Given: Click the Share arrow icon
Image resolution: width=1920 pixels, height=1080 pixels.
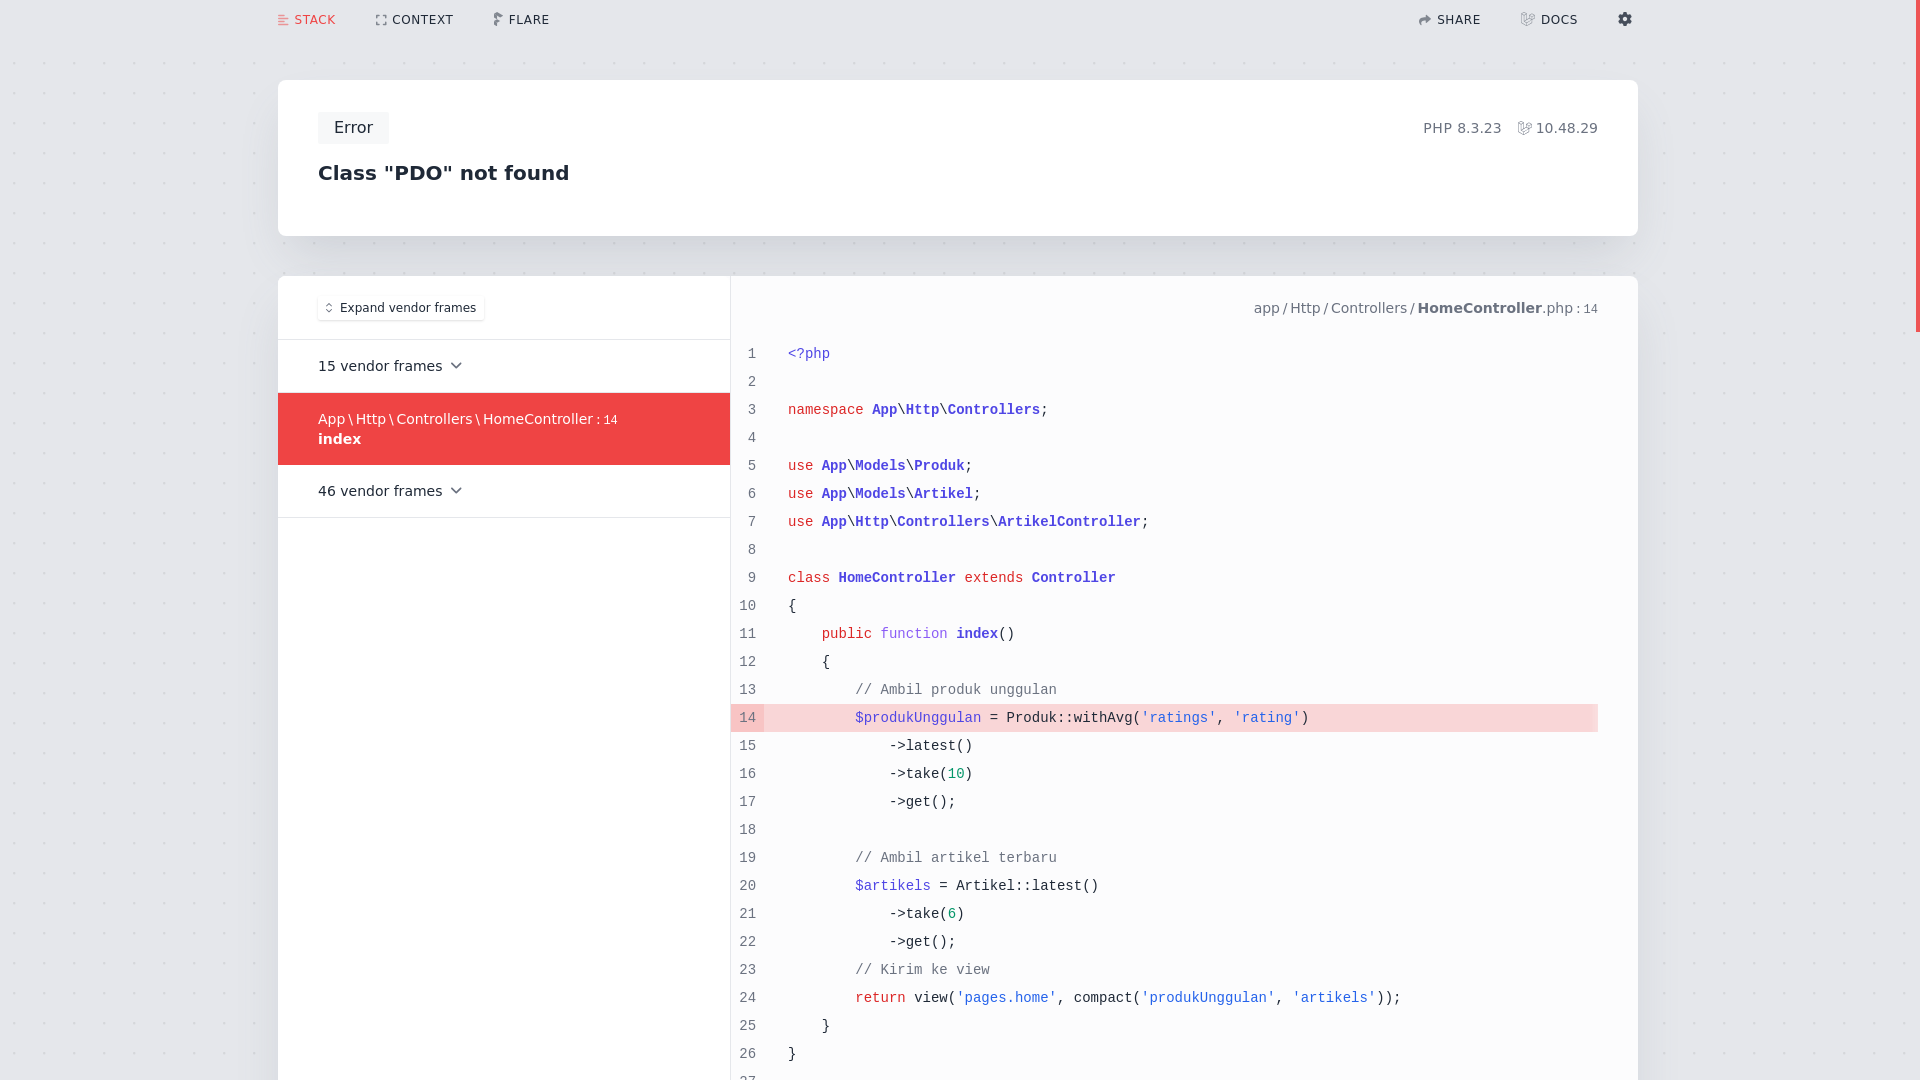Looking at the screenshot, I should 1425,20.
